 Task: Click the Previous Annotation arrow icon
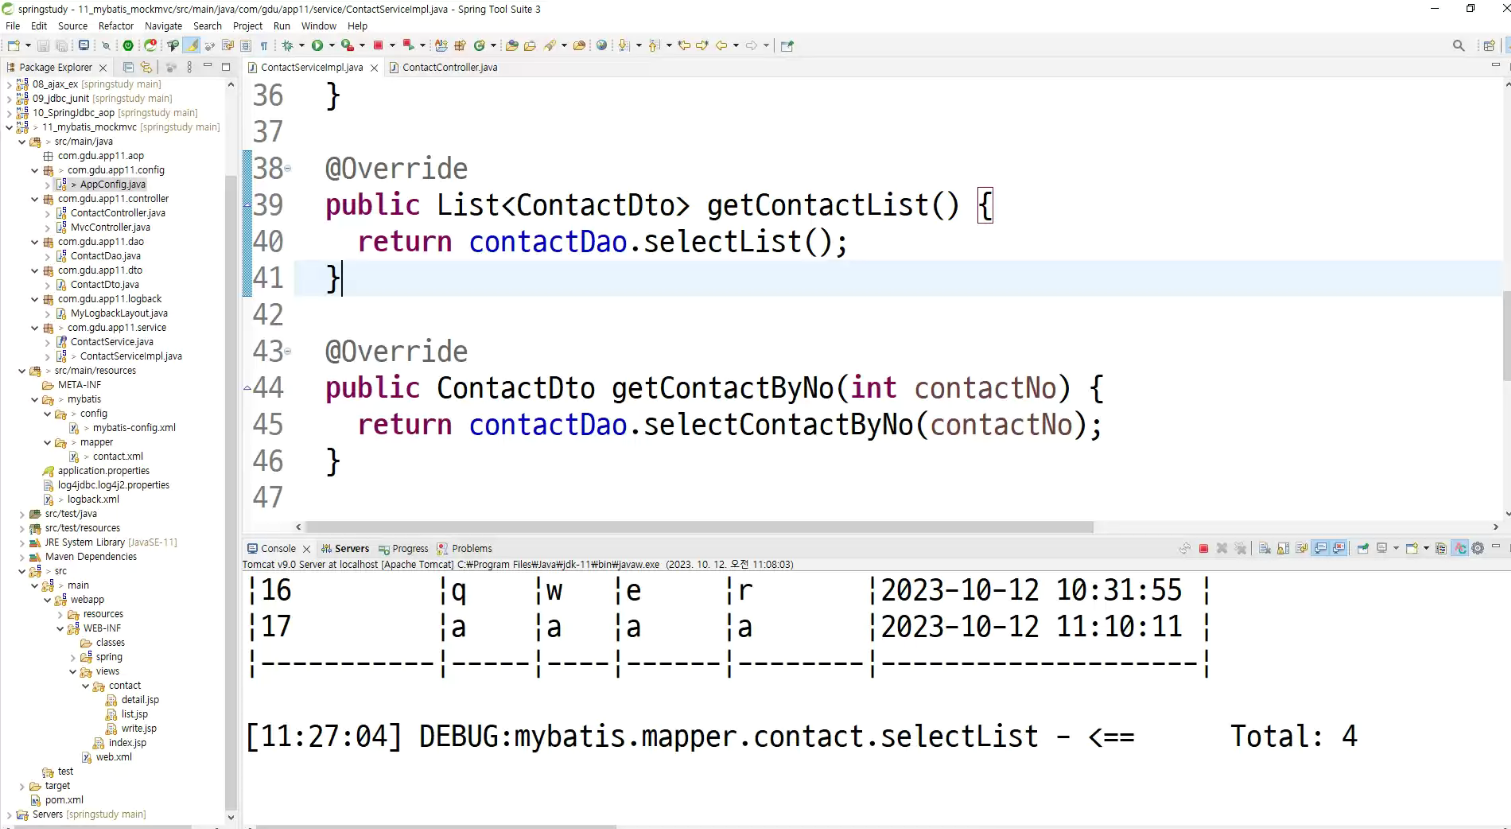pyautogui.click(x=654, y=45)
